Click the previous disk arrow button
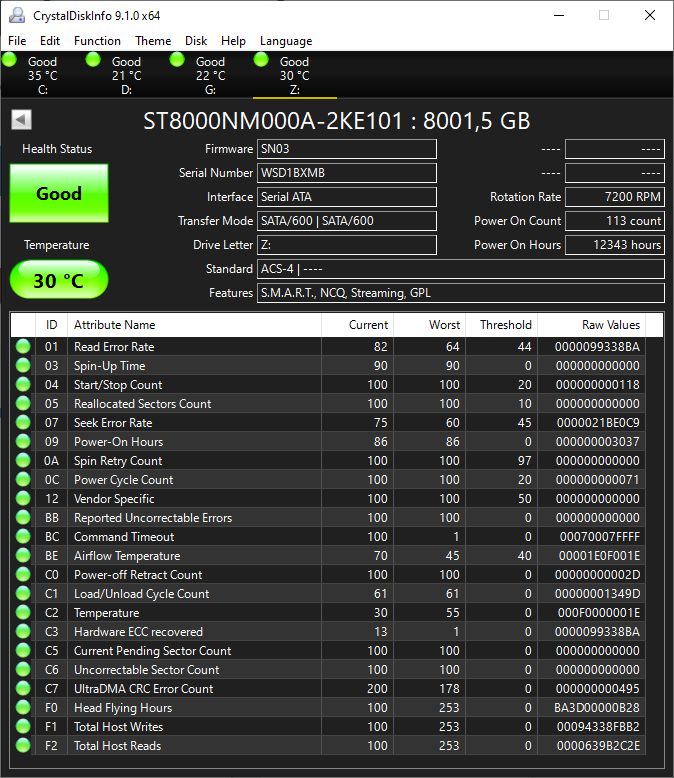This screenshot has height=778, width=674. pyautogui.click(x=21, y=120)
